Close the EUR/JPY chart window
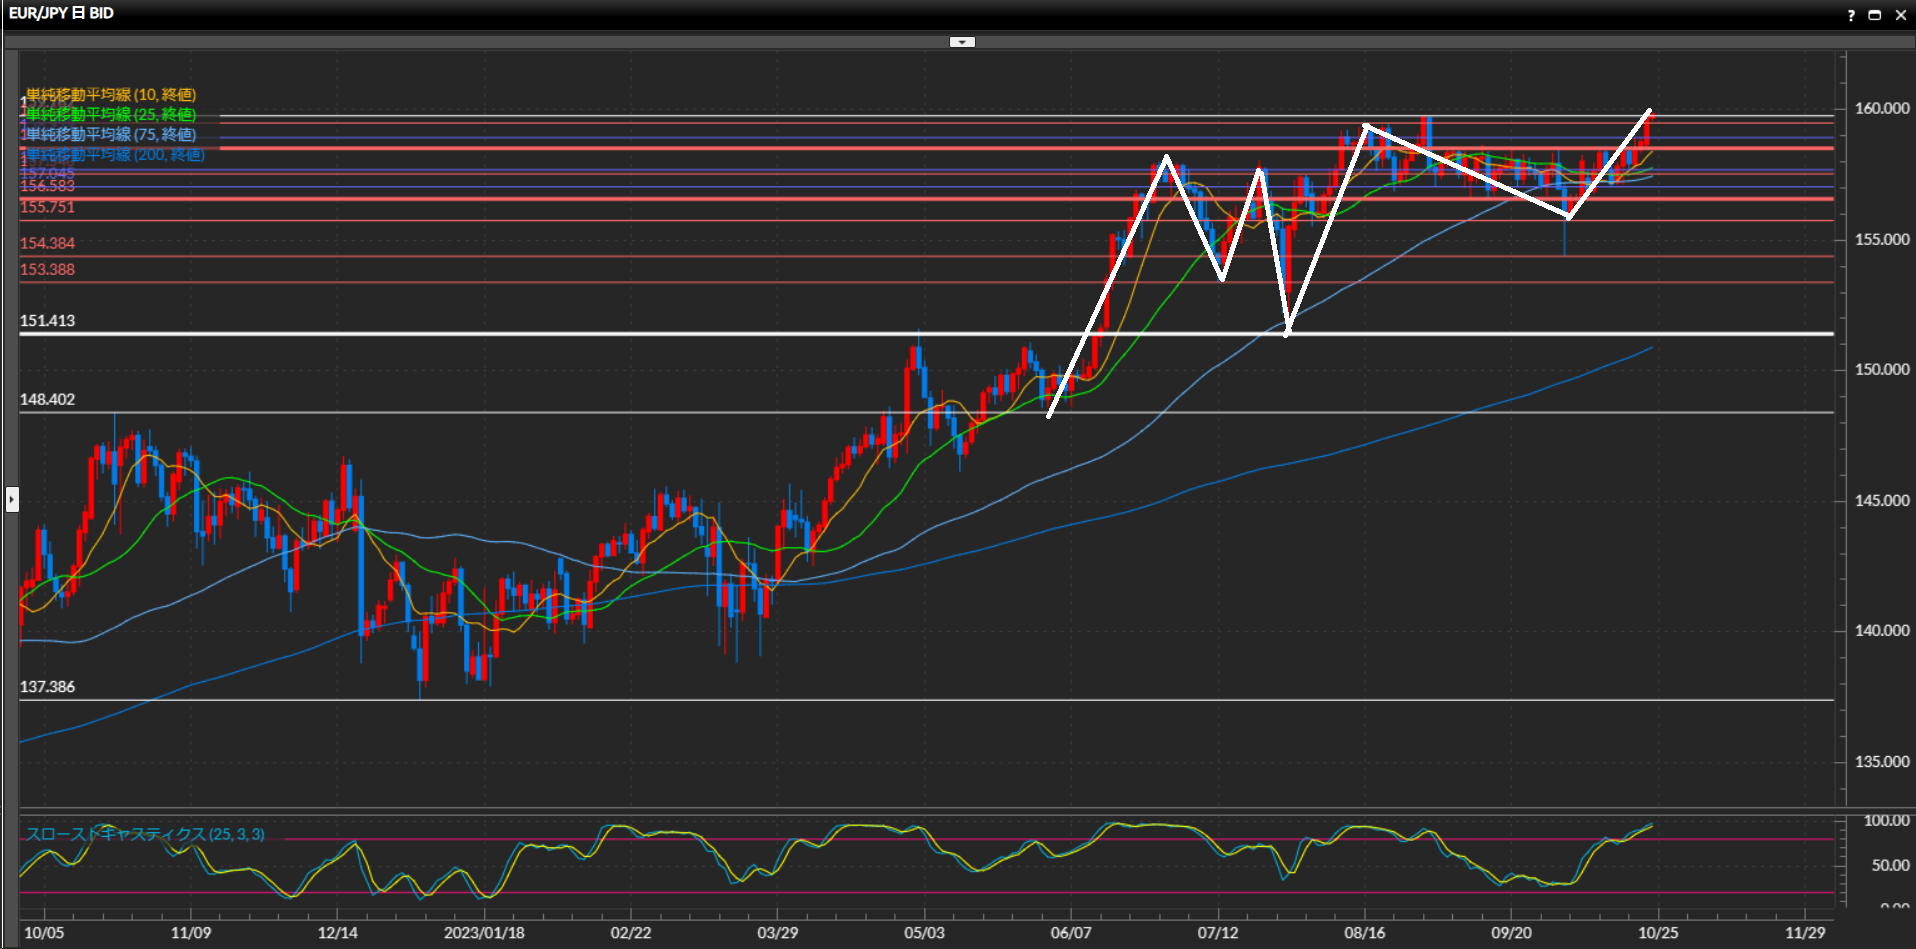 1901,15
